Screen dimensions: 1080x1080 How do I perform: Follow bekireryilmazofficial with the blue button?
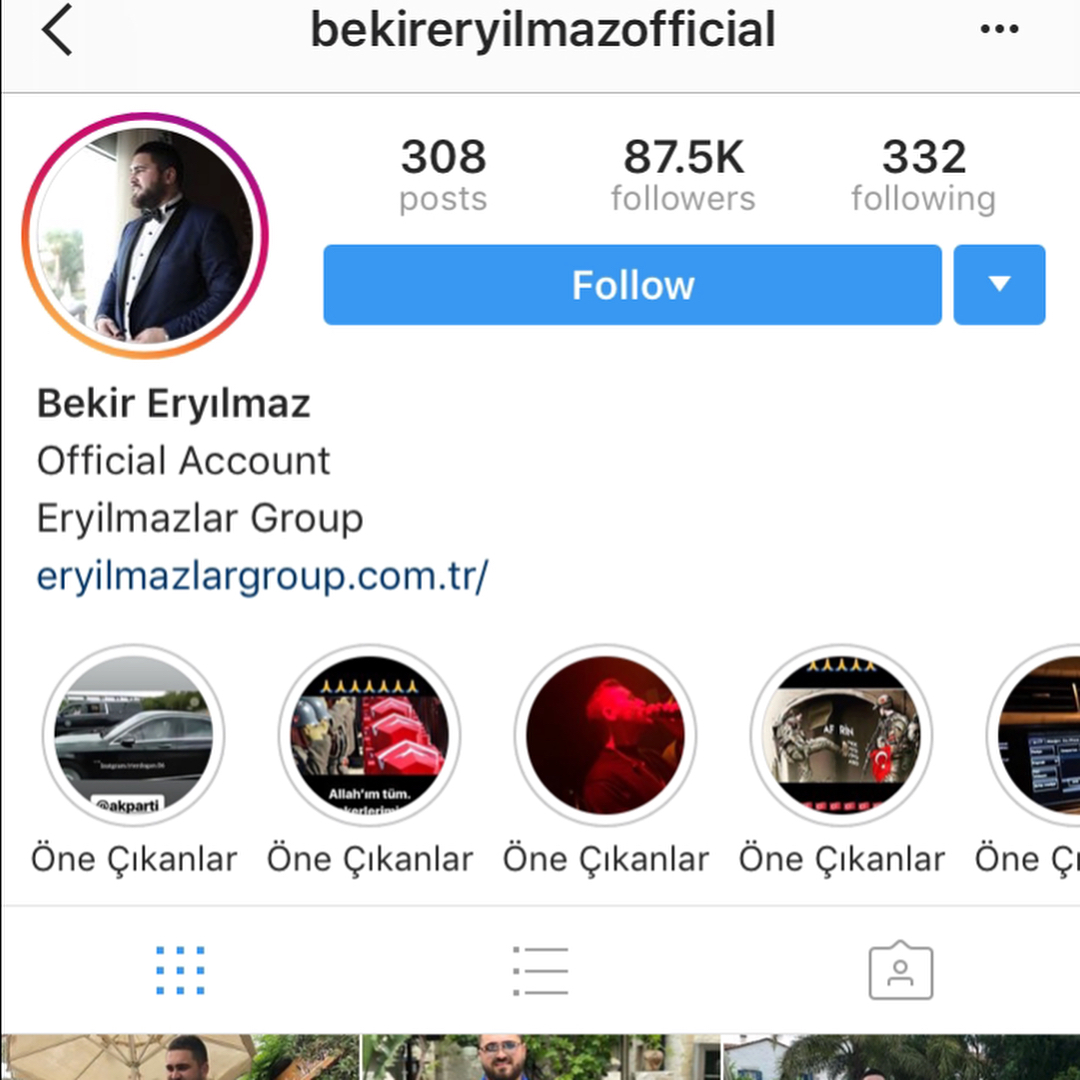(632, 284)
